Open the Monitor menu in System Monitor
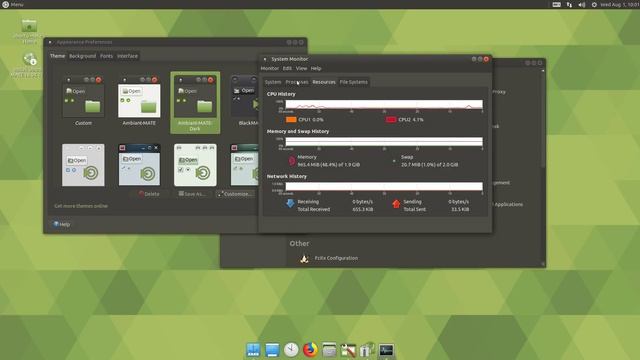The image size is (640, 360). click(269, 69)
